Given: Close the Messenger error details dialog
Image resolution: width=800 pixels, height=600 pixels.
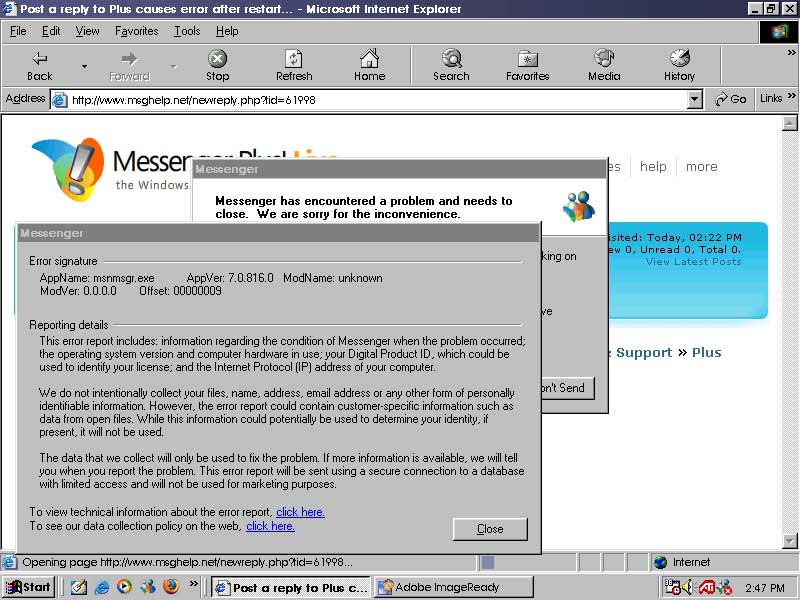Looking at the screenshot, I should [x=490, y=529].
